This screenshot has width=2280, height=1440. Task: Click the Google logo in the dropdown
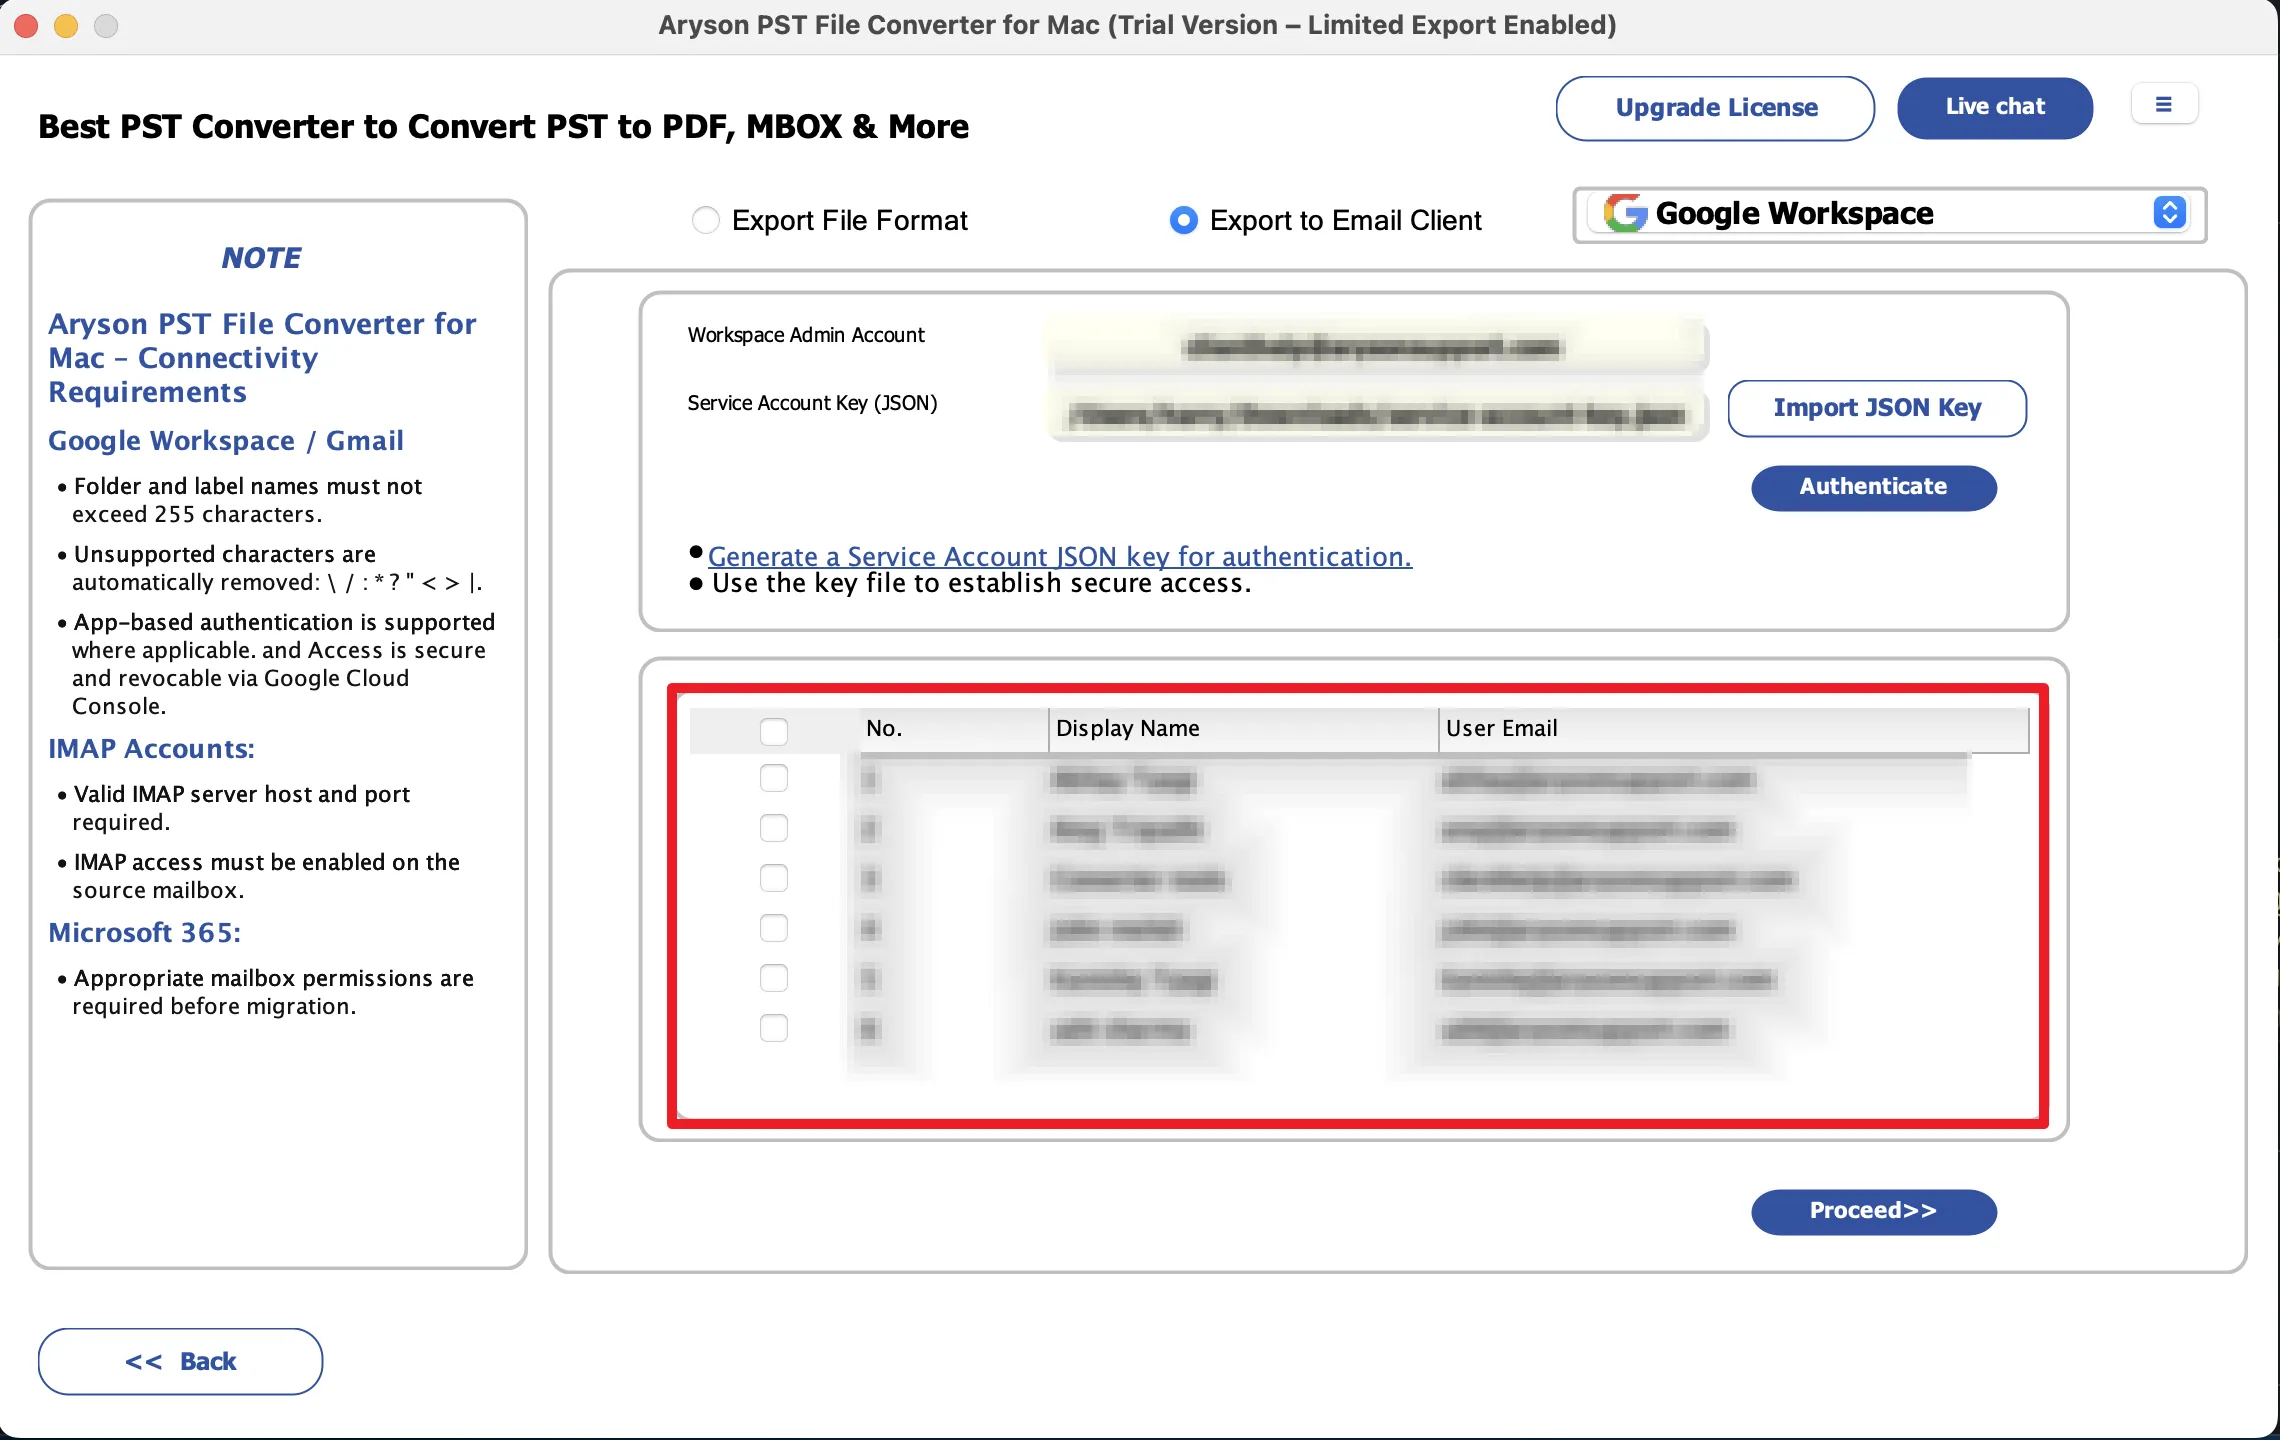point(1625,213)
